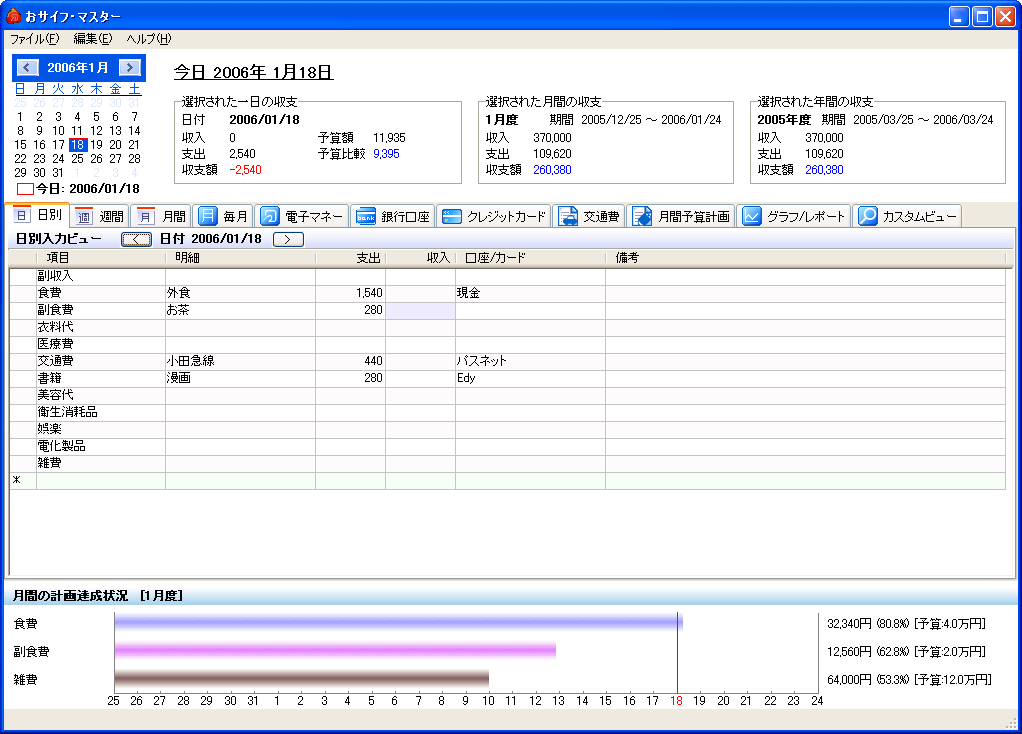Go to previous month in calendar
The width and height of the screenshot is (1022, 734).
click(27, 67)
